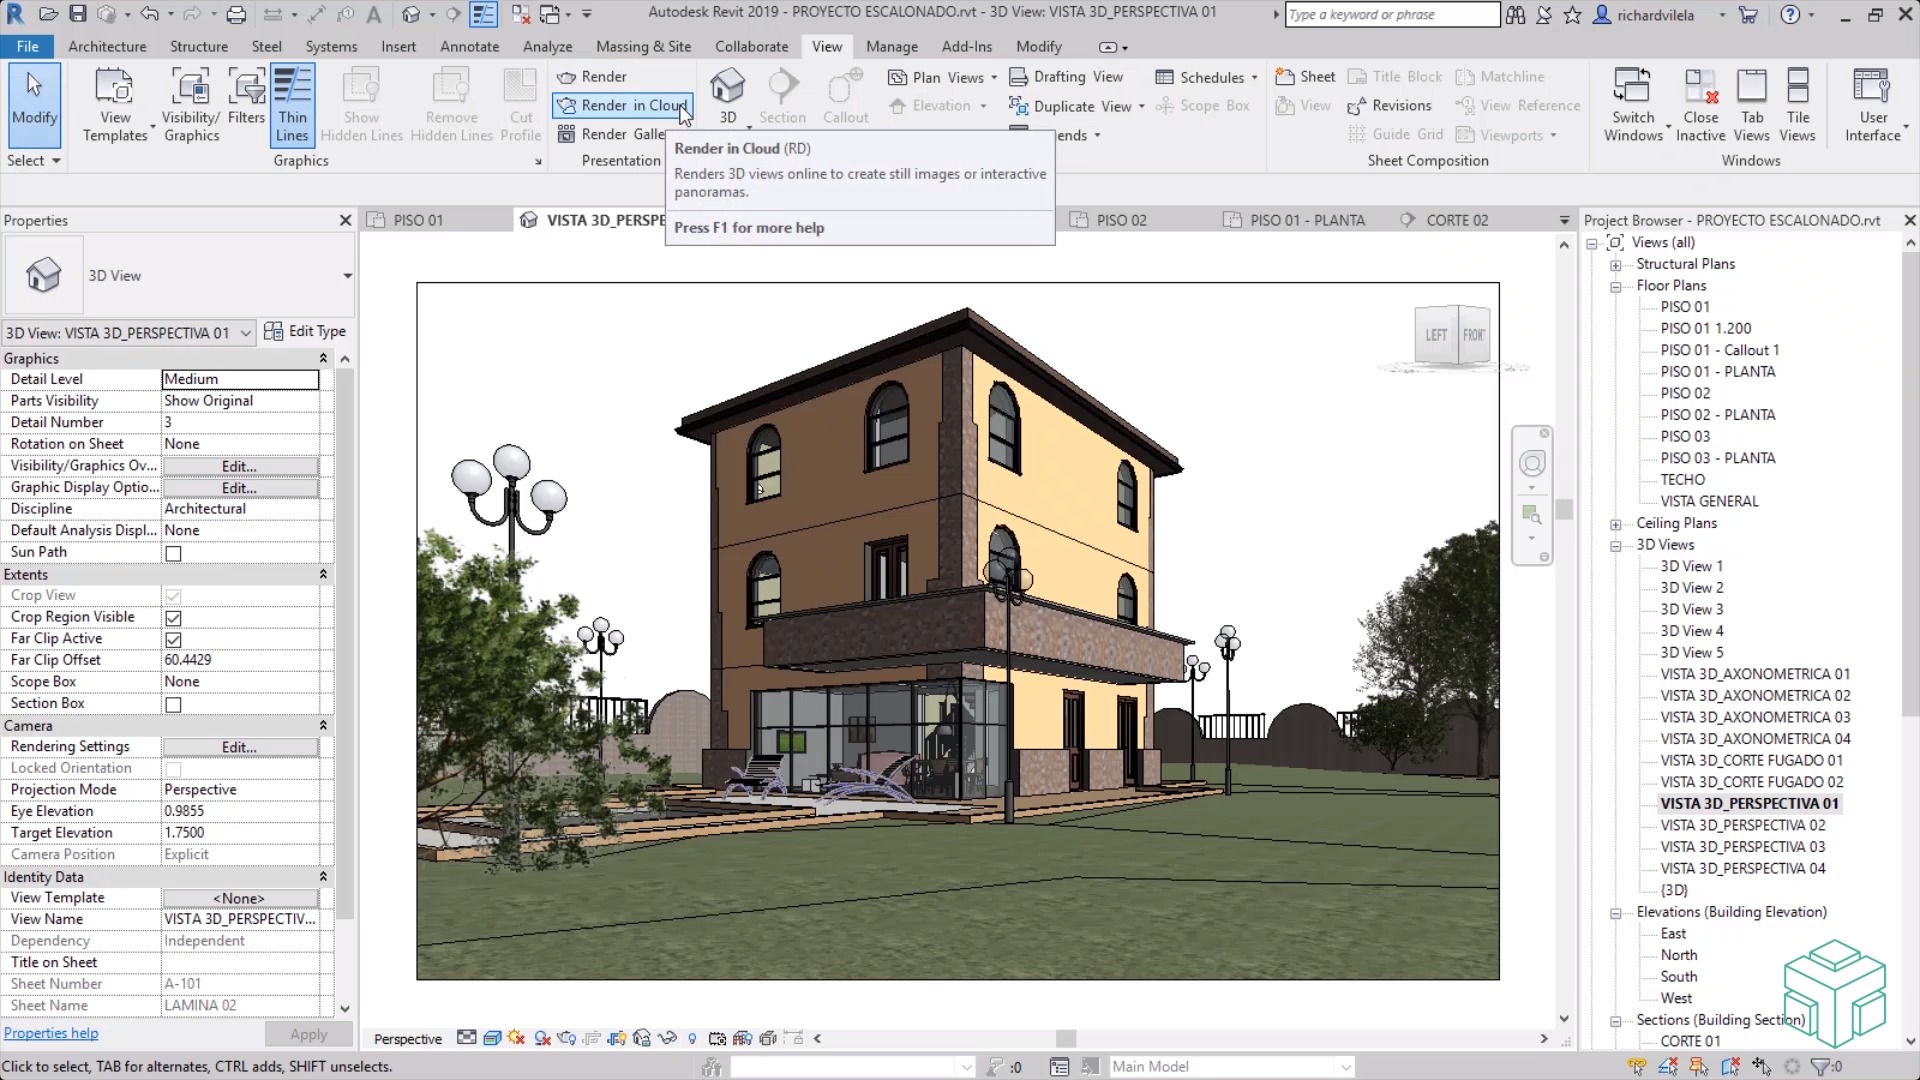Click Properties help link at bottom
This screenshot has width=1920, height=1080.
point(49,1034)
